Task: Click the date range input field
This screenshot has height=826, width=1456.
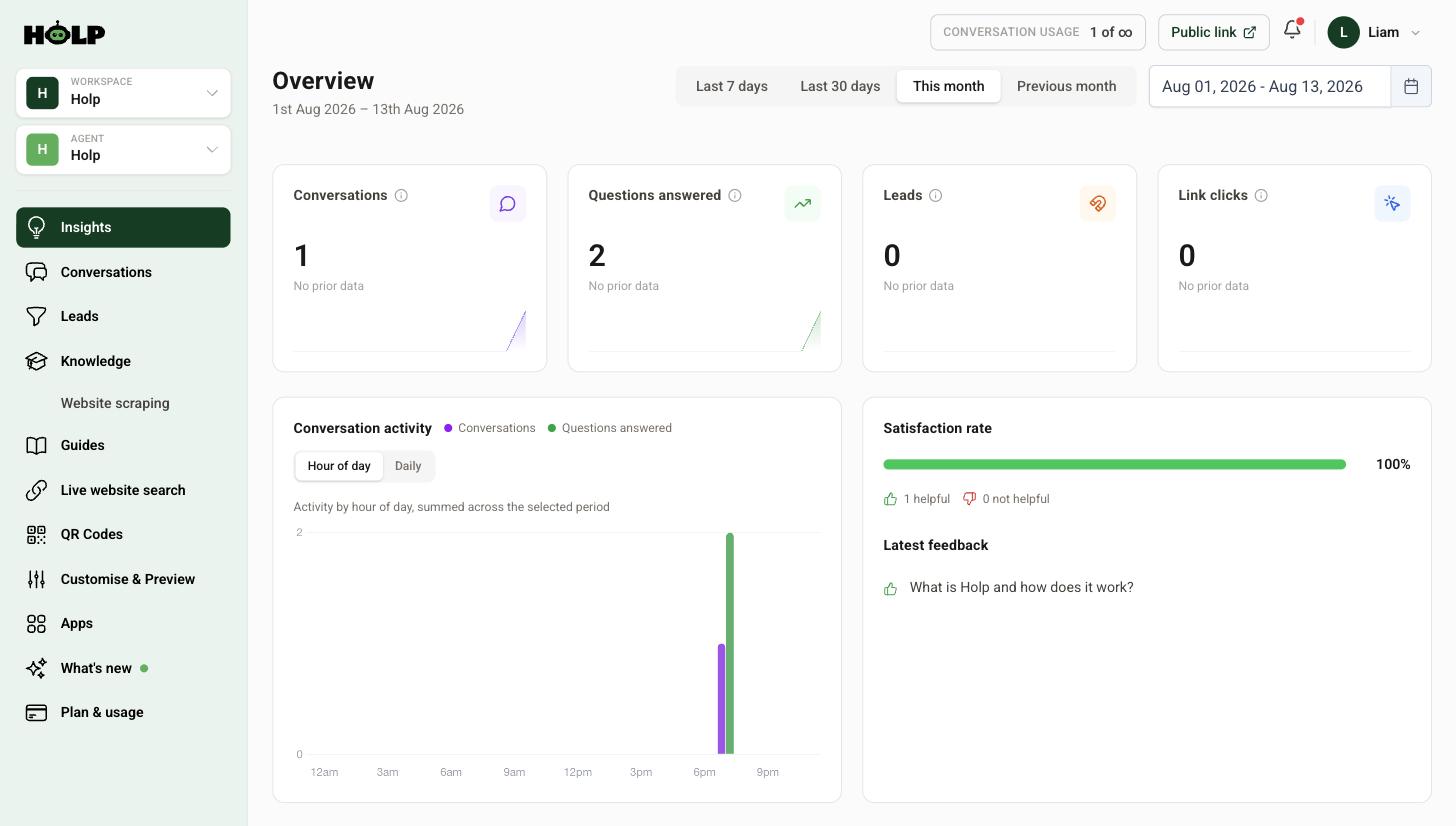Action: coord(1269,86)
